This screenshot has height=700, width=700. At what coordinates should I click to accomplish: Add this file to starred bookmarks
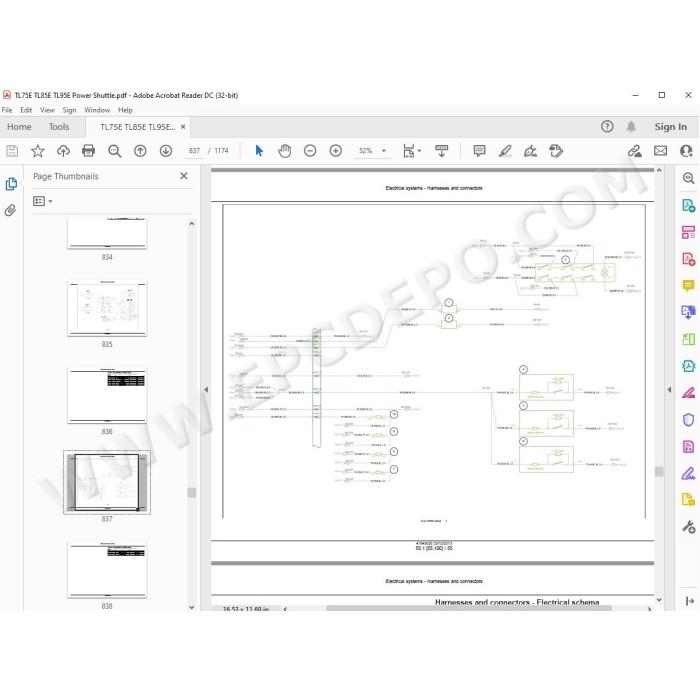38,151
